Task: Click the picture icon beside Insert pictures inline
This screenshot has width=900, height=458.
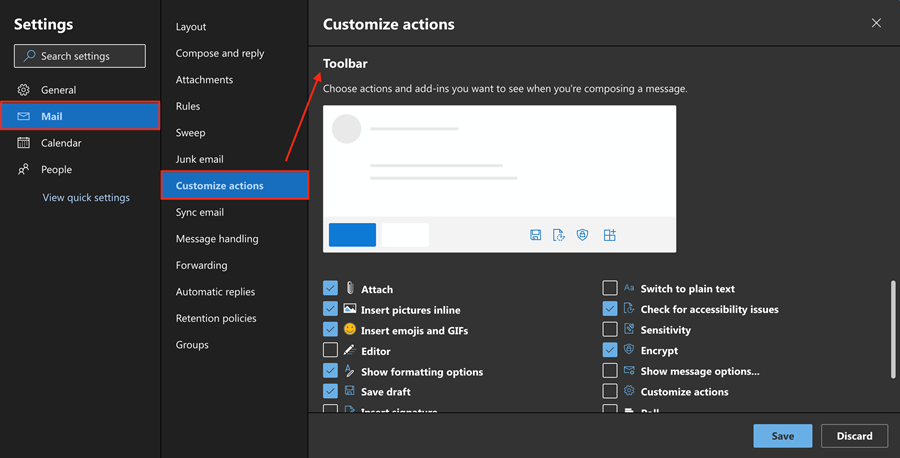Action: point(350,309)
